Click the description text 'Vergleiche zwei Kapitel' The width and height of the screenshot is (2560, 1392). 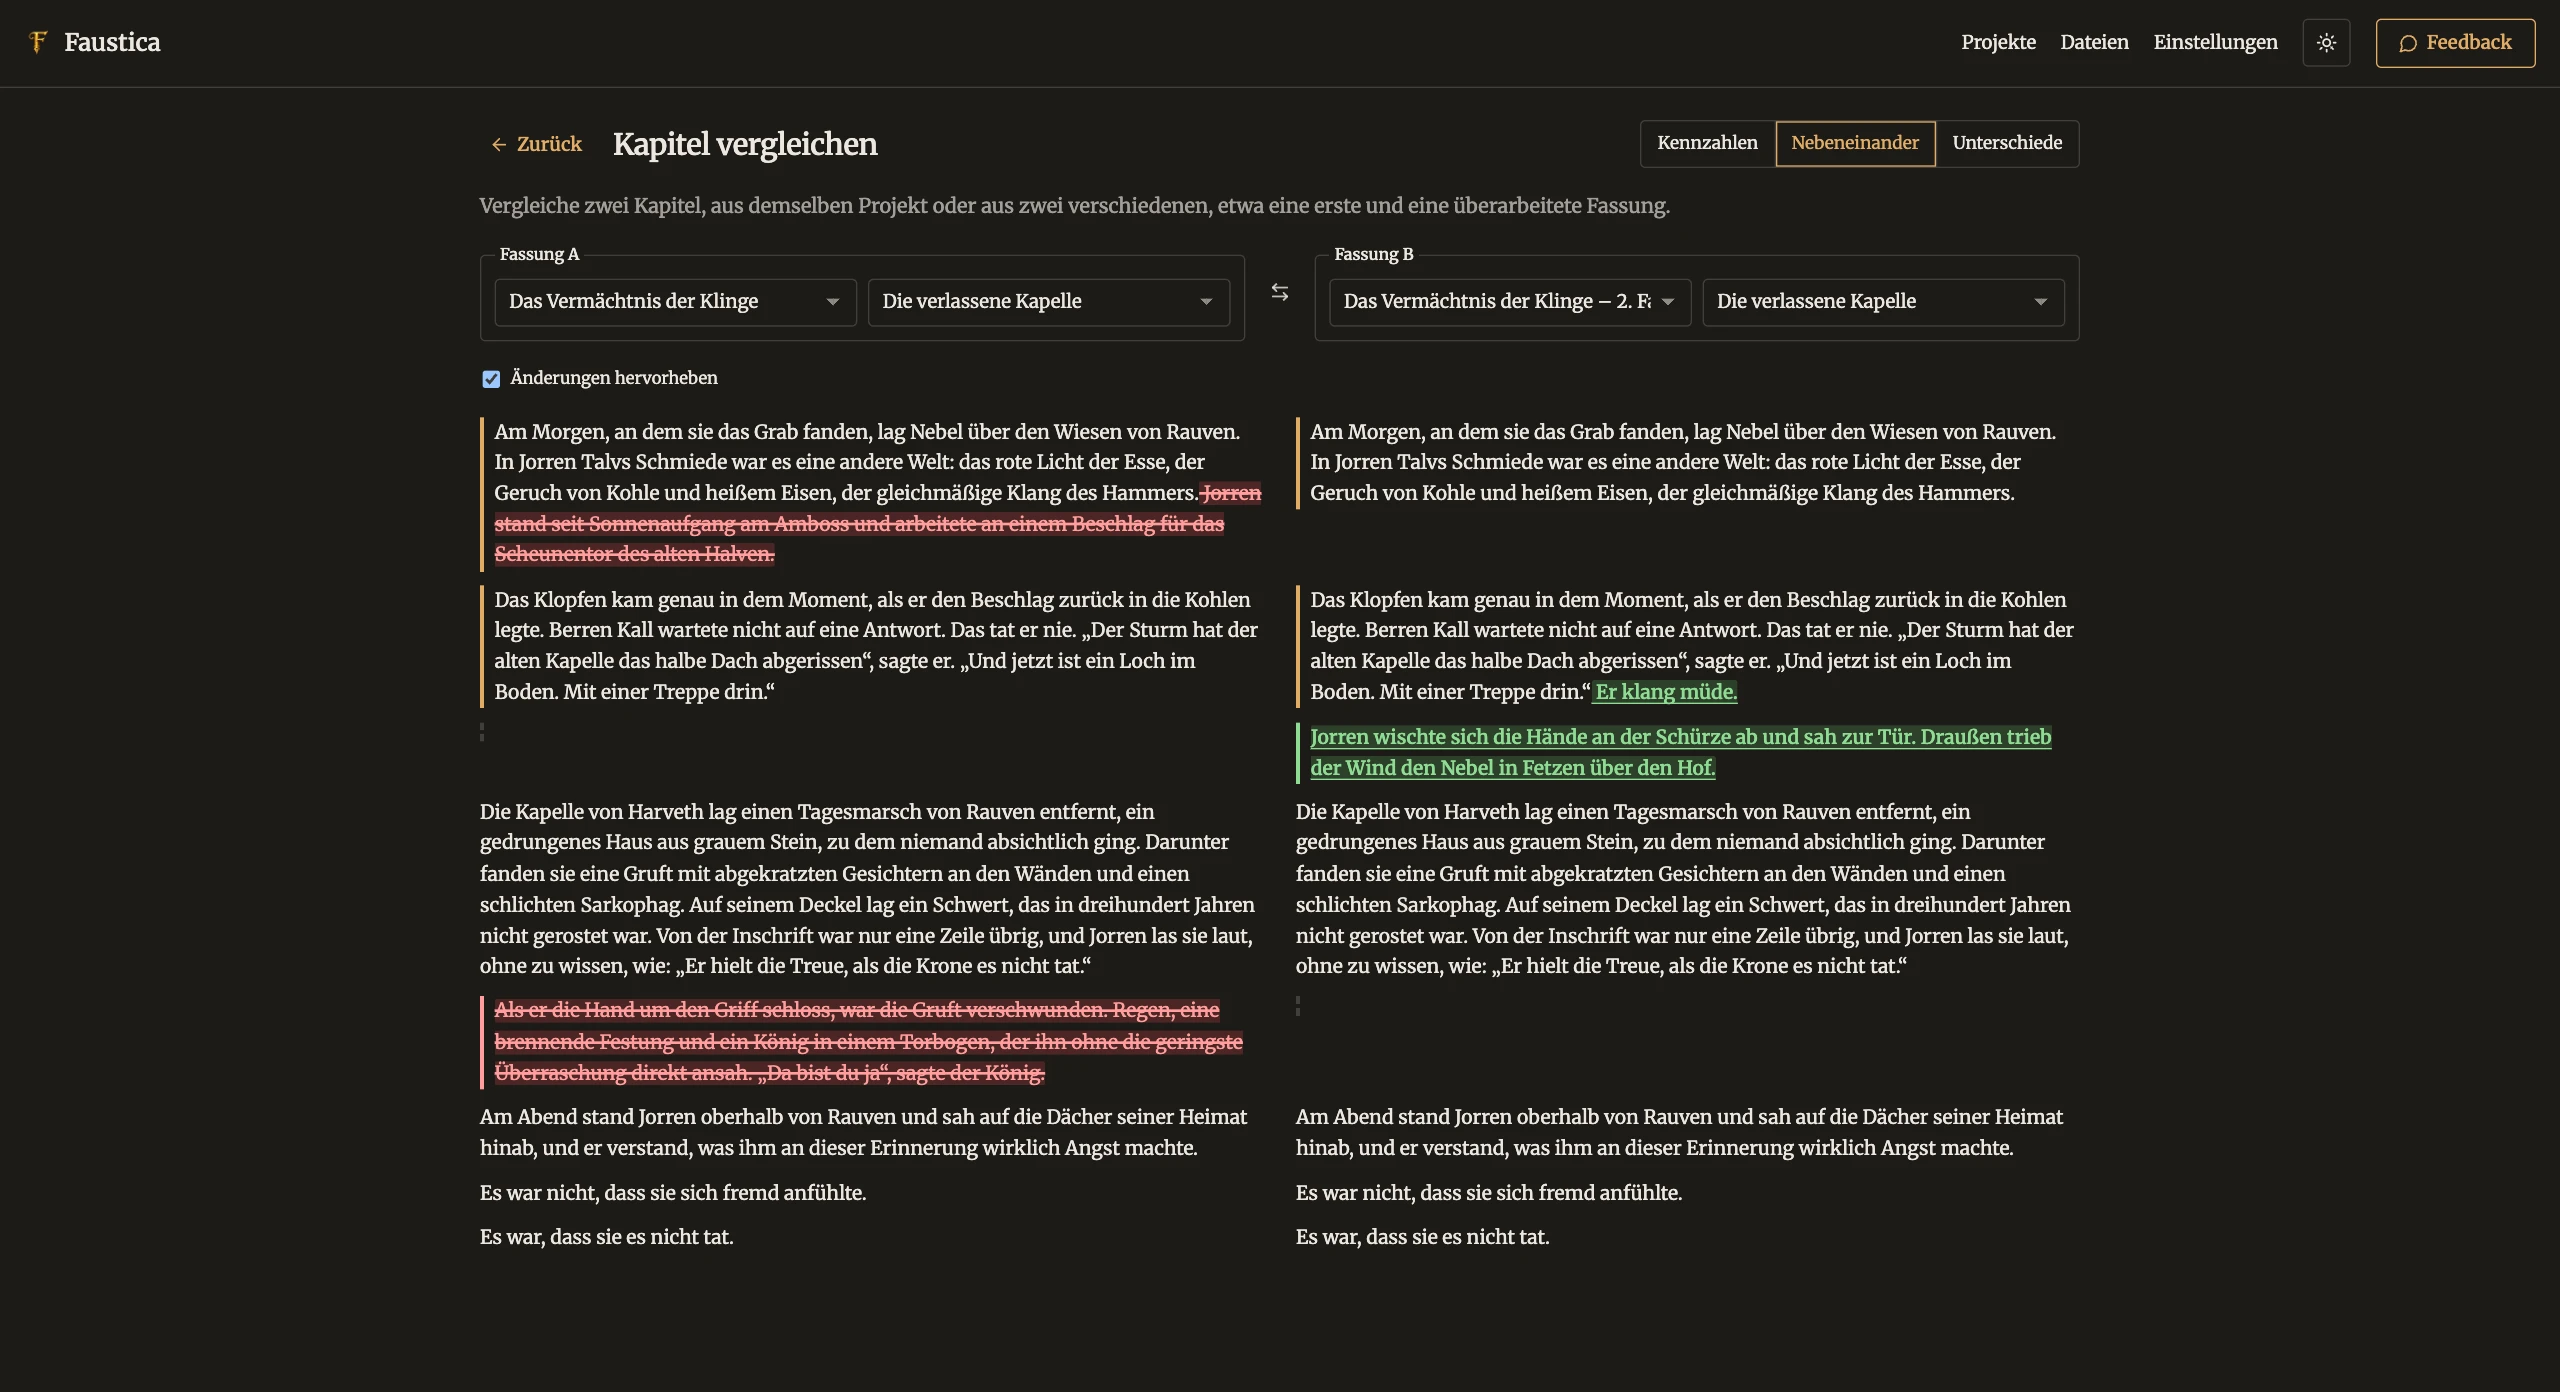pos(1074,206)
